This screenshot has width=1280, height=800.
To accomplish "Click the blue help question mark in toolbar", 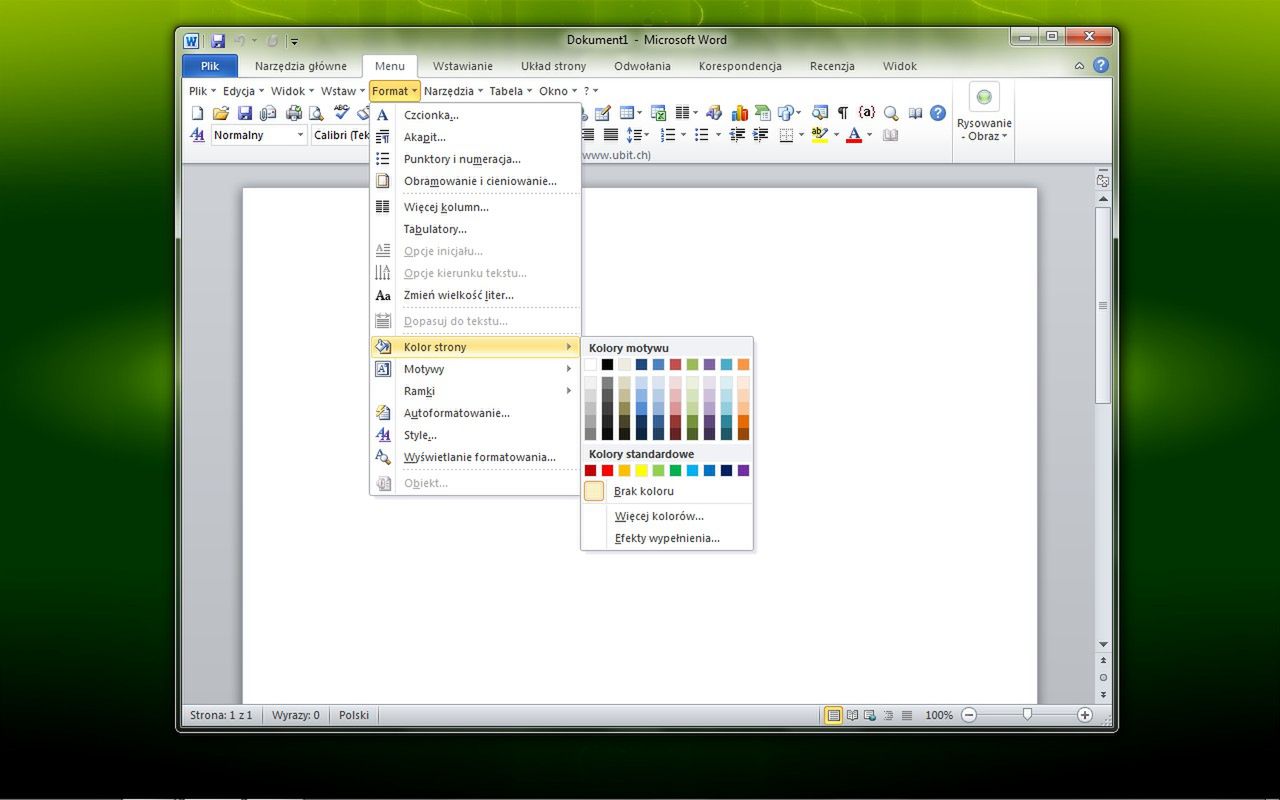I will coord(938,113).
